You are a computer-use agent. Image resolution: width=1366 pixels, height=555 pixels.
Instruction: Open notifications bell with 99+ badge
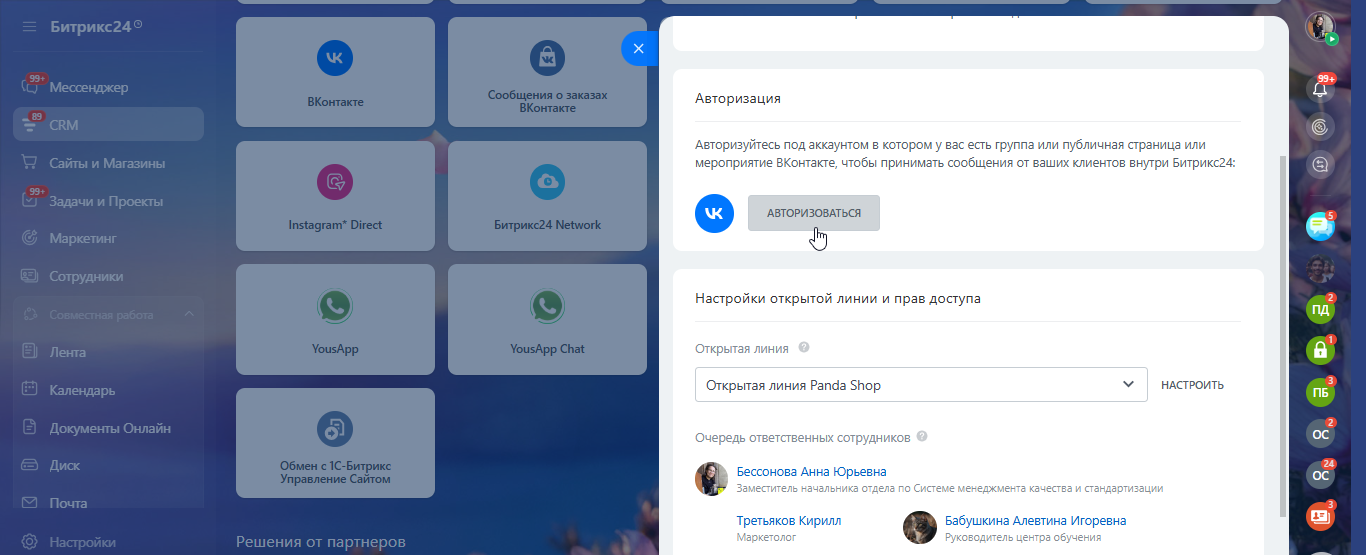(x=1320, y=88)
